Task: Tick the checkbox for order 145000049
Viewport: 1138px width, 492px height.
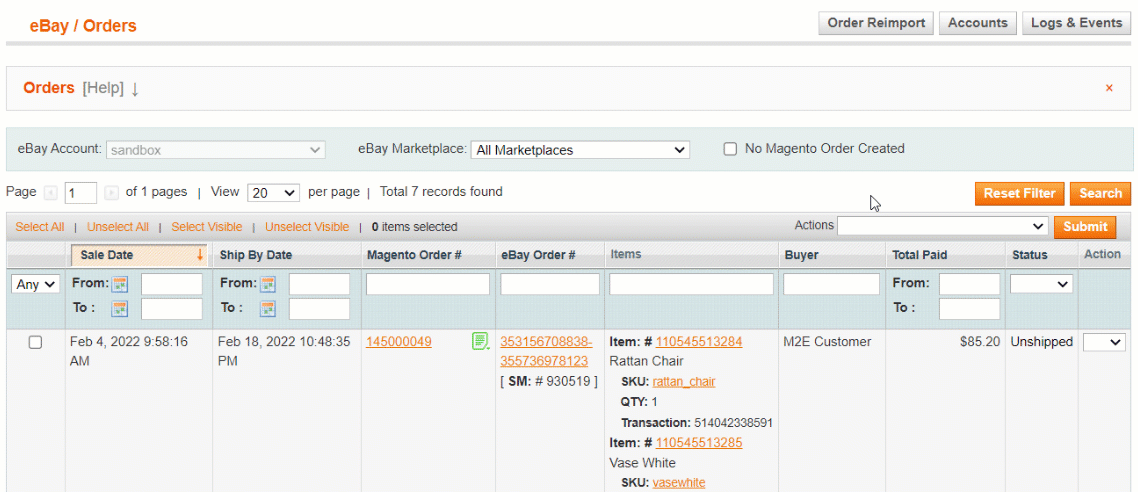Action: pos(35,342)
